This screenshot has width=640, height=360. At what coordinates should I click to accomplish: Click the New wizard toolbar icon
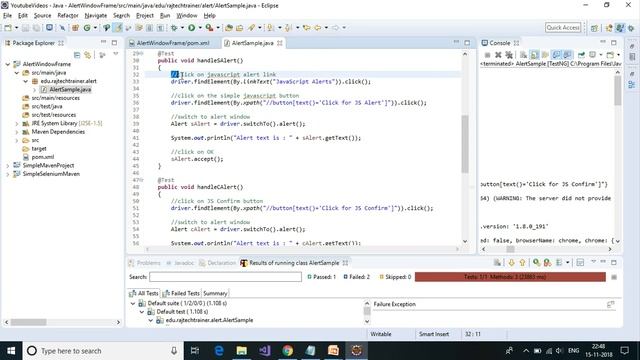pyautogui.click(x=8, y=28)
